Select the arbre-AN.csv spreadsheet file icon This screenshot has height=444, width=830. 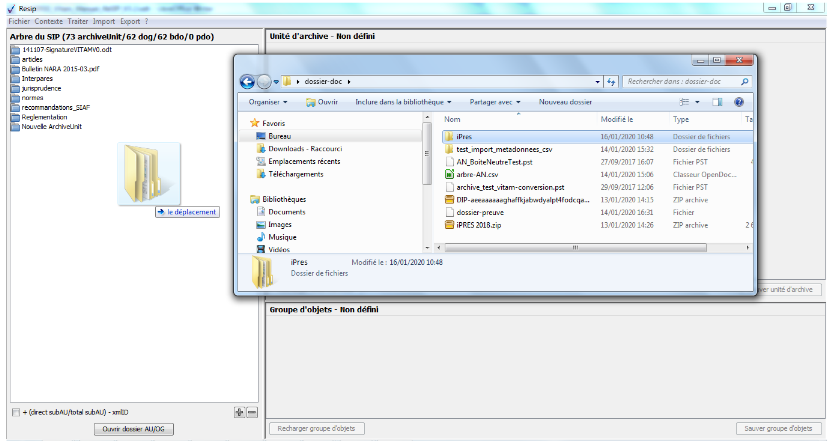point(450,175)
